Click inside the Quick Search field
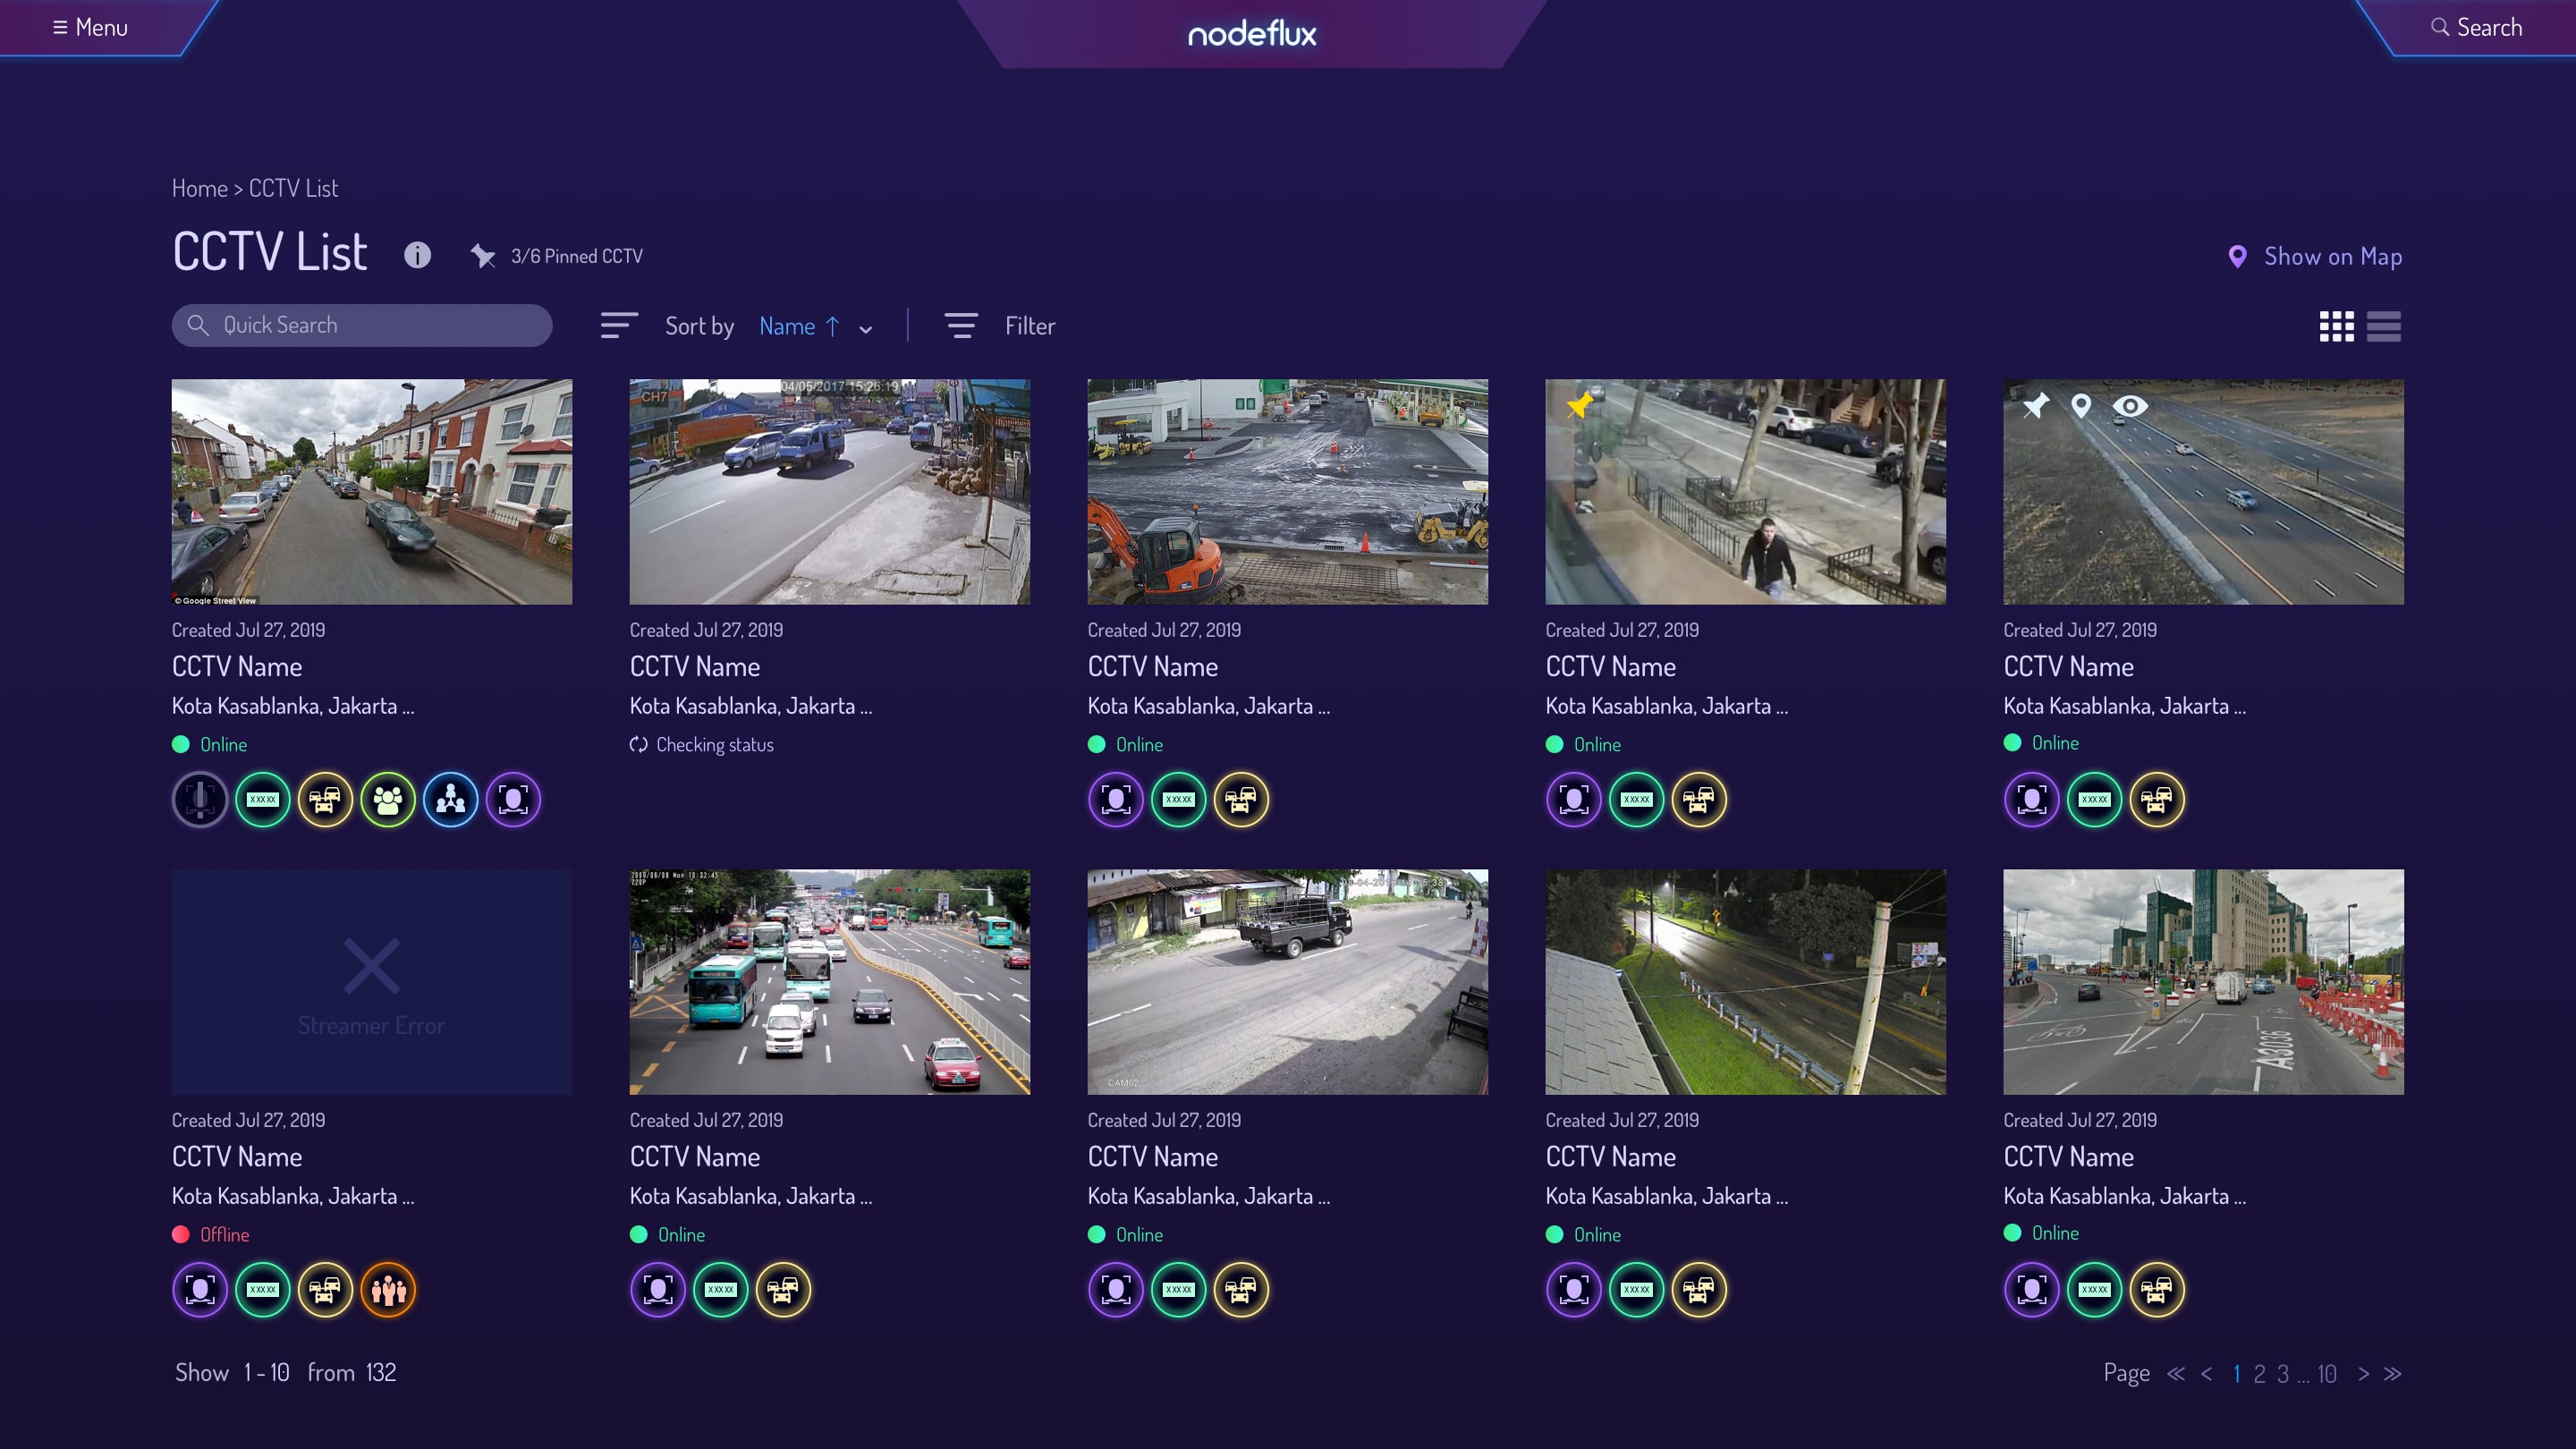 [361, 324]
